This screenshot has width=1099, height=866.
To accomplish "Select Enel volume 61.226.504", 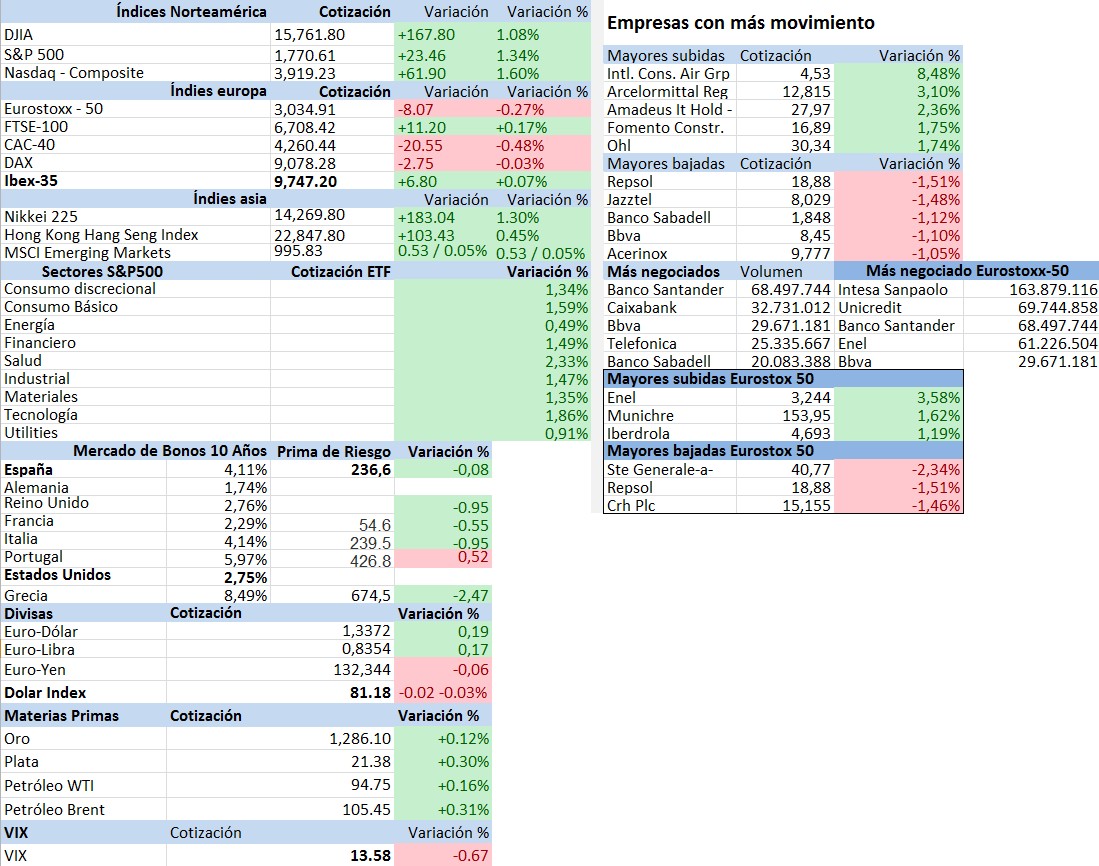I will [x=1058, y=343].
